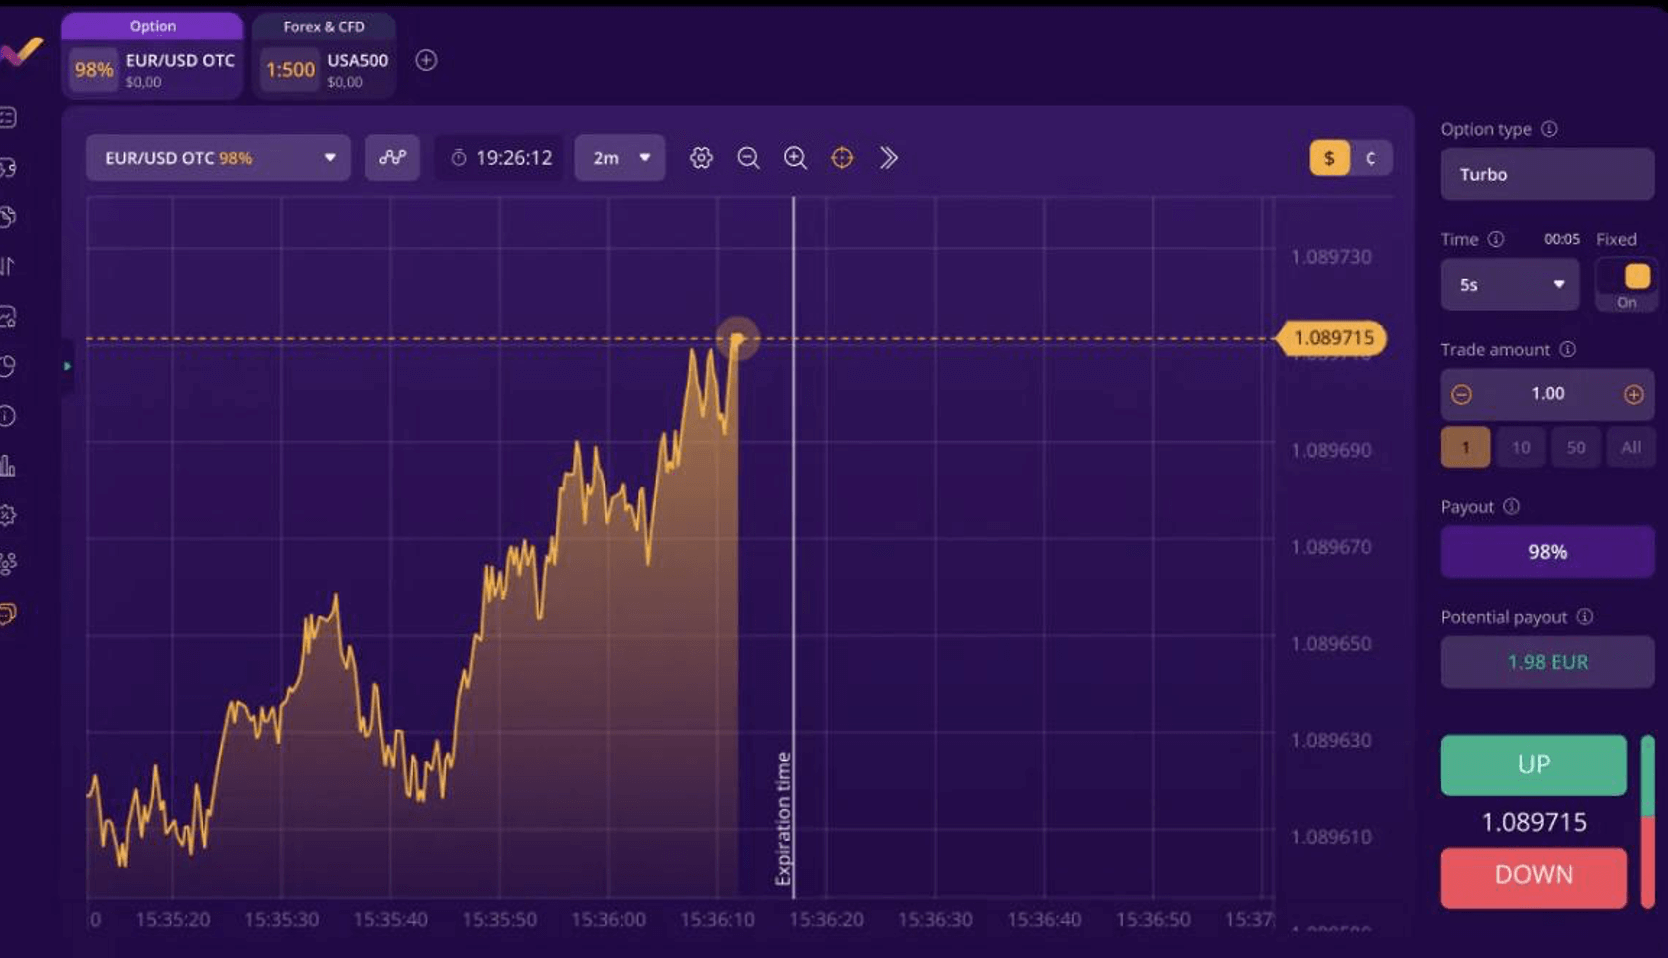Open the 5s expiration time dropdown
1668x958 pixels.
(1510, 285)
